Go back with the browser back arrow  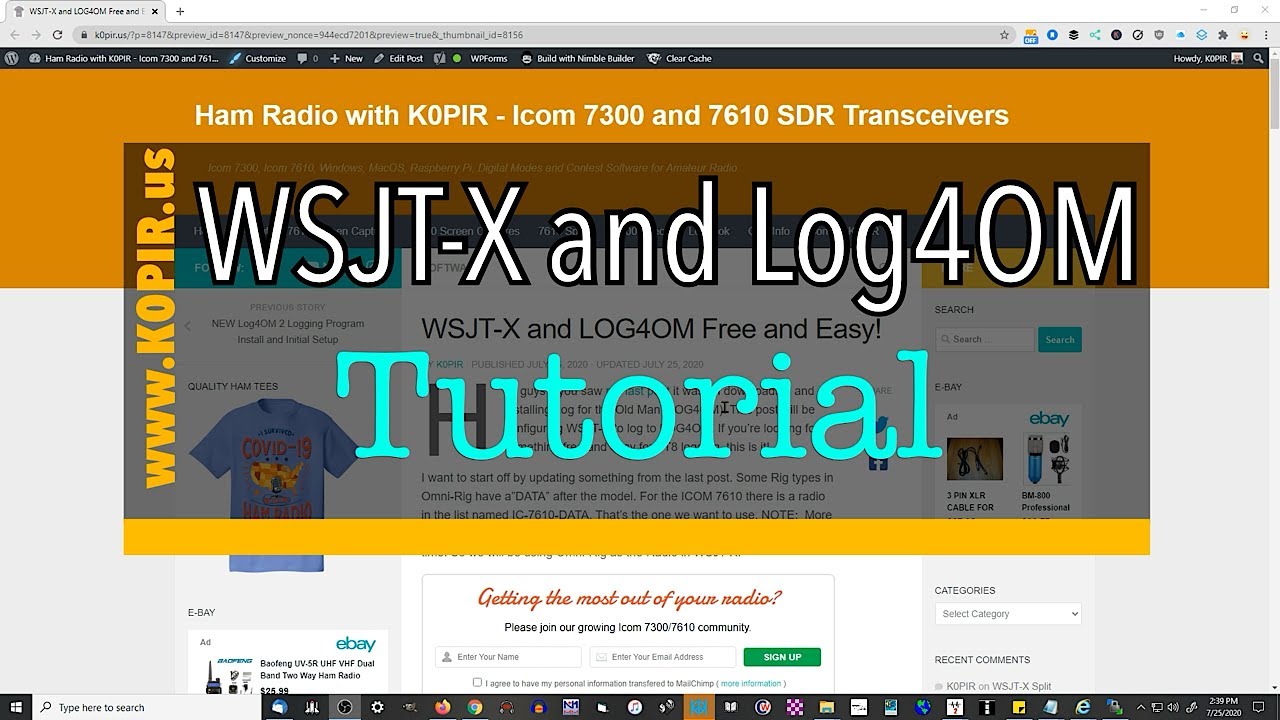pyautogui.click(x=14, y=35)
